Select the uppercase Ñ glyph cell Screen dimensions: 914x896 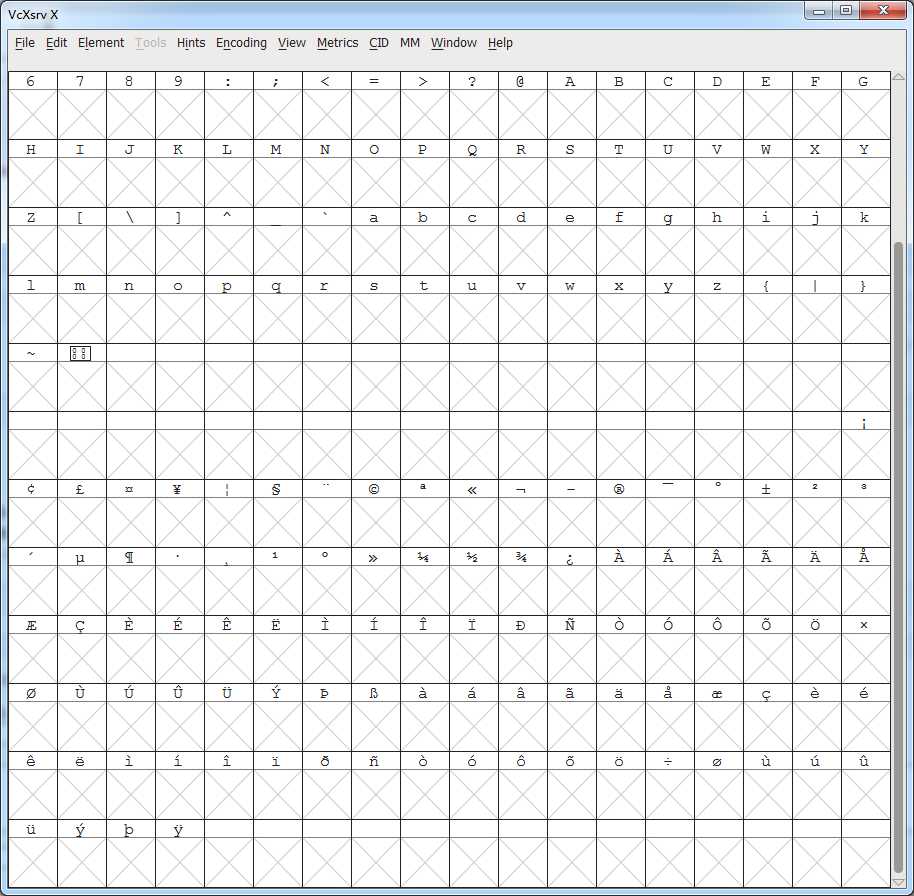tap(572, 650)
